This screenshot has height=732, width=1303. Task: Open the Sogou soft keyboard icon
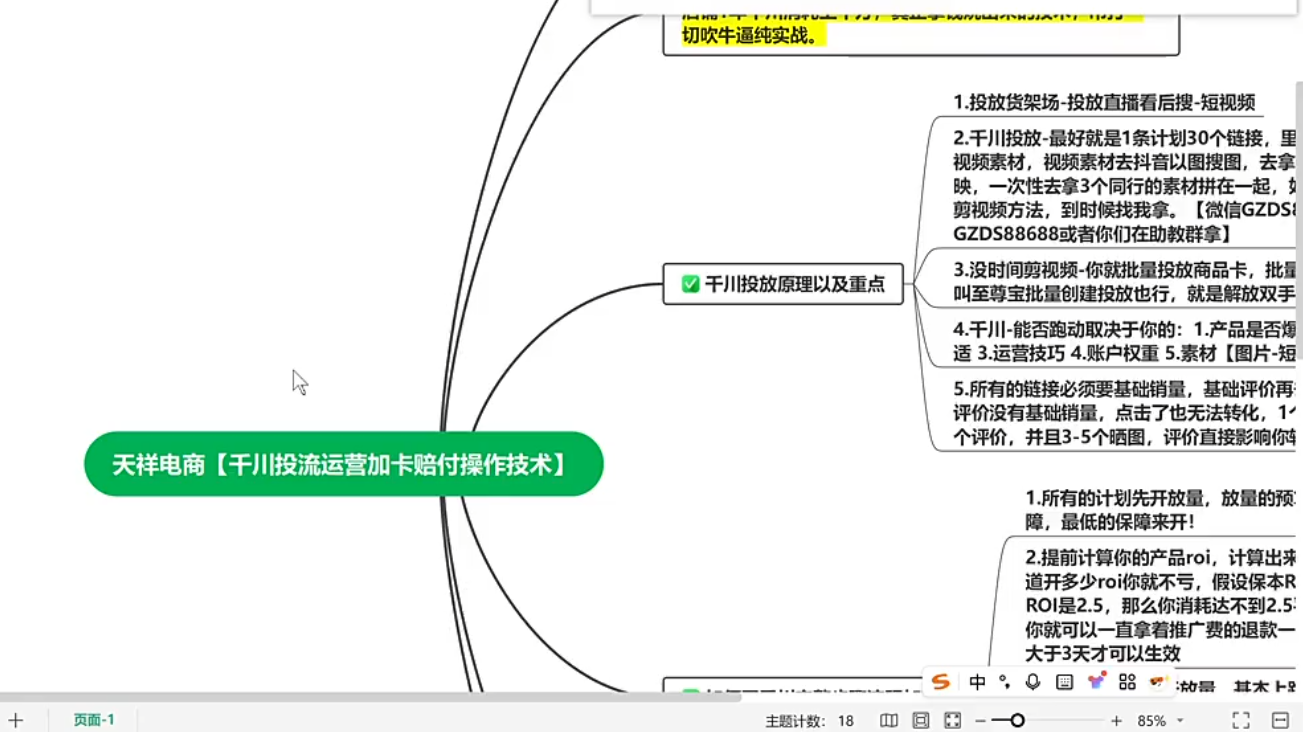tap(1064, 682)
